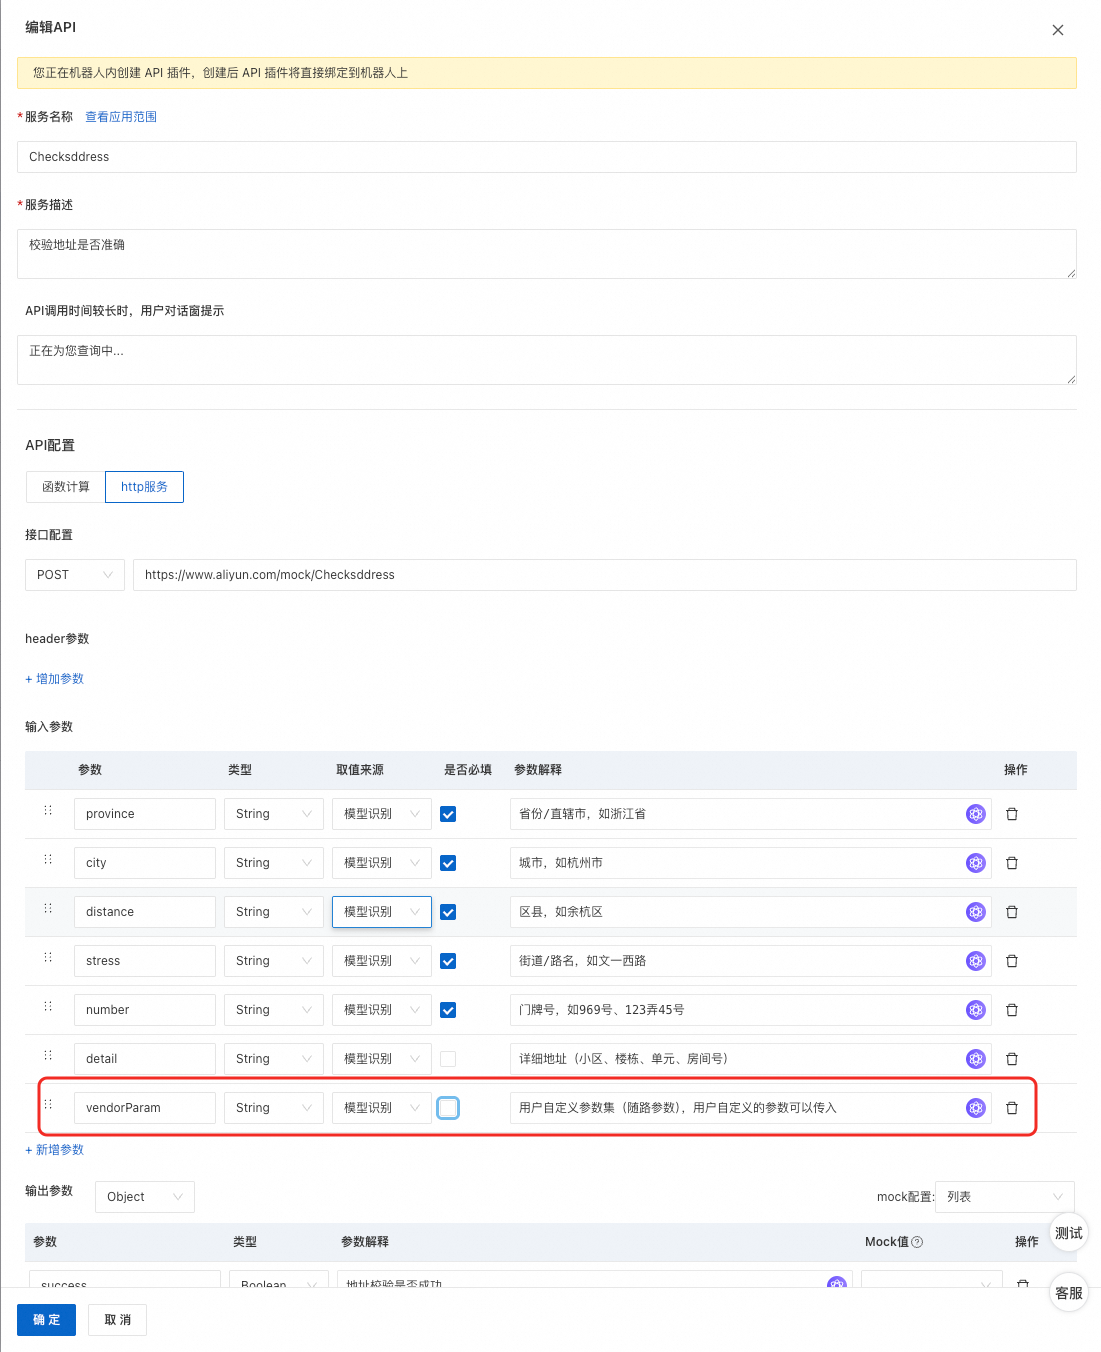1101x1352 pixels.
Task: Grab the drag handle of distance row
Action: [x=48, y=908]
